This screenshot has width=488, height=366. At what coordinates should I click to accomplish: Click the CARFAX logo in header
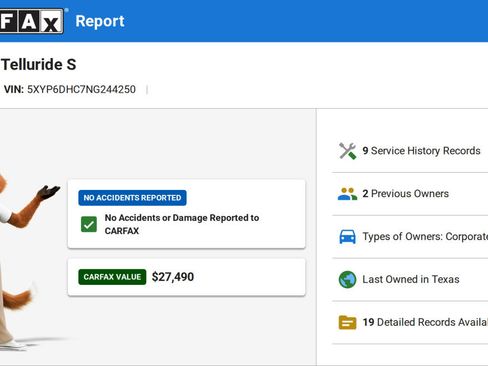point(32,21)
